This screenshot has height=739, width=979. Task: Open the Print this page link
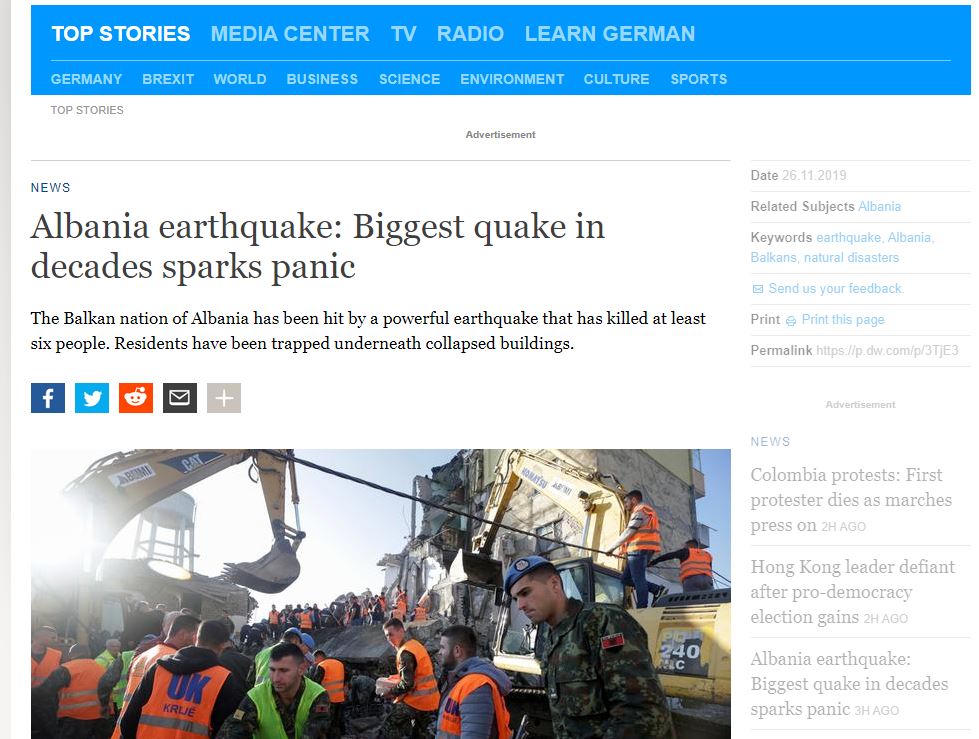click(x=843, y=320)
